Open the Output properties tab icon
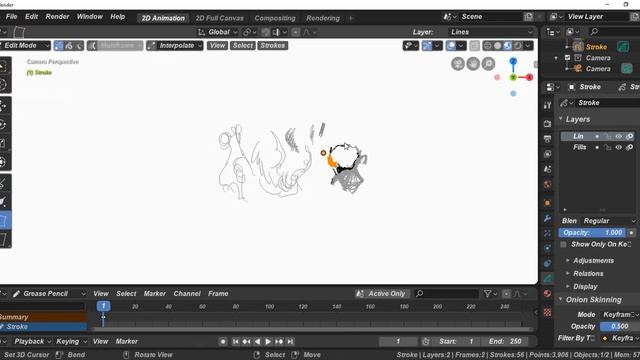Image resolution: width=640 pixels, height=360 pixels. 547,139
